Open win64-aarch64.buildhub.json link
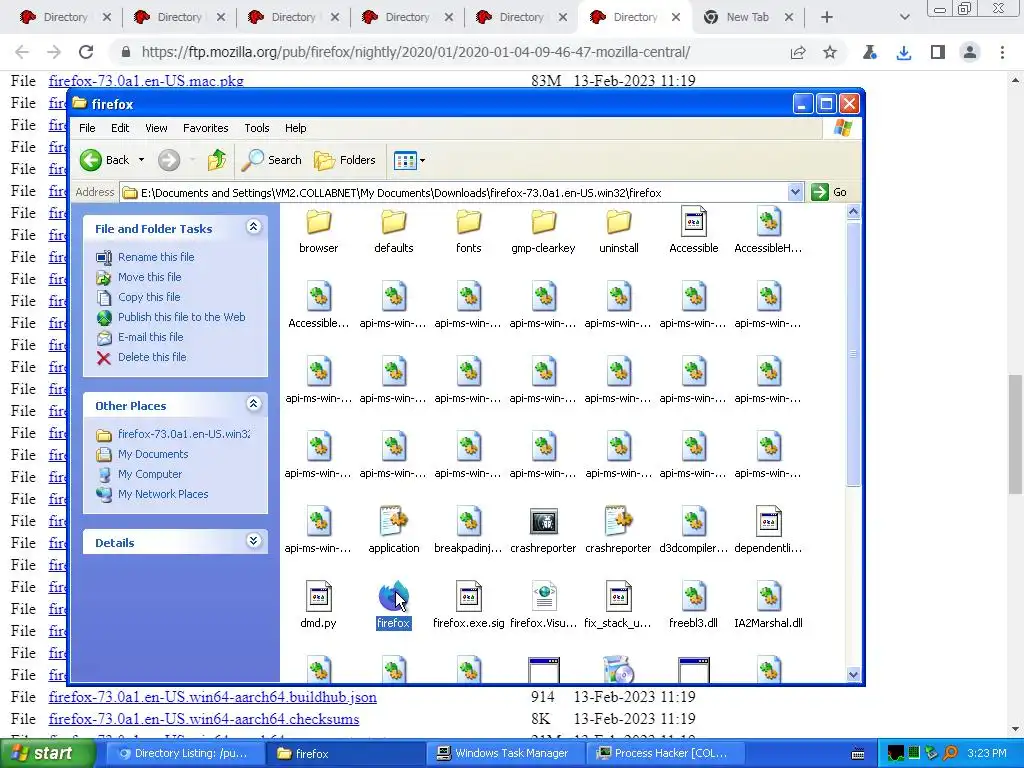 point(212,697)
